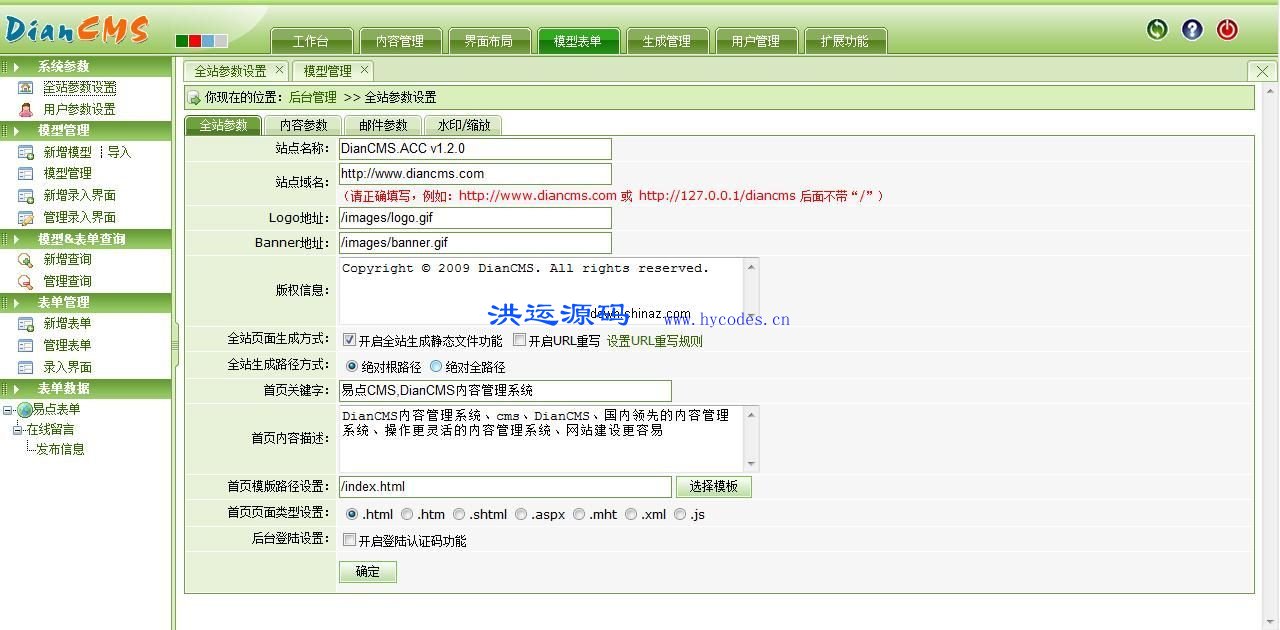
Task: Collapse the 表单管理 sidebar section
Action: coord(86,302)
